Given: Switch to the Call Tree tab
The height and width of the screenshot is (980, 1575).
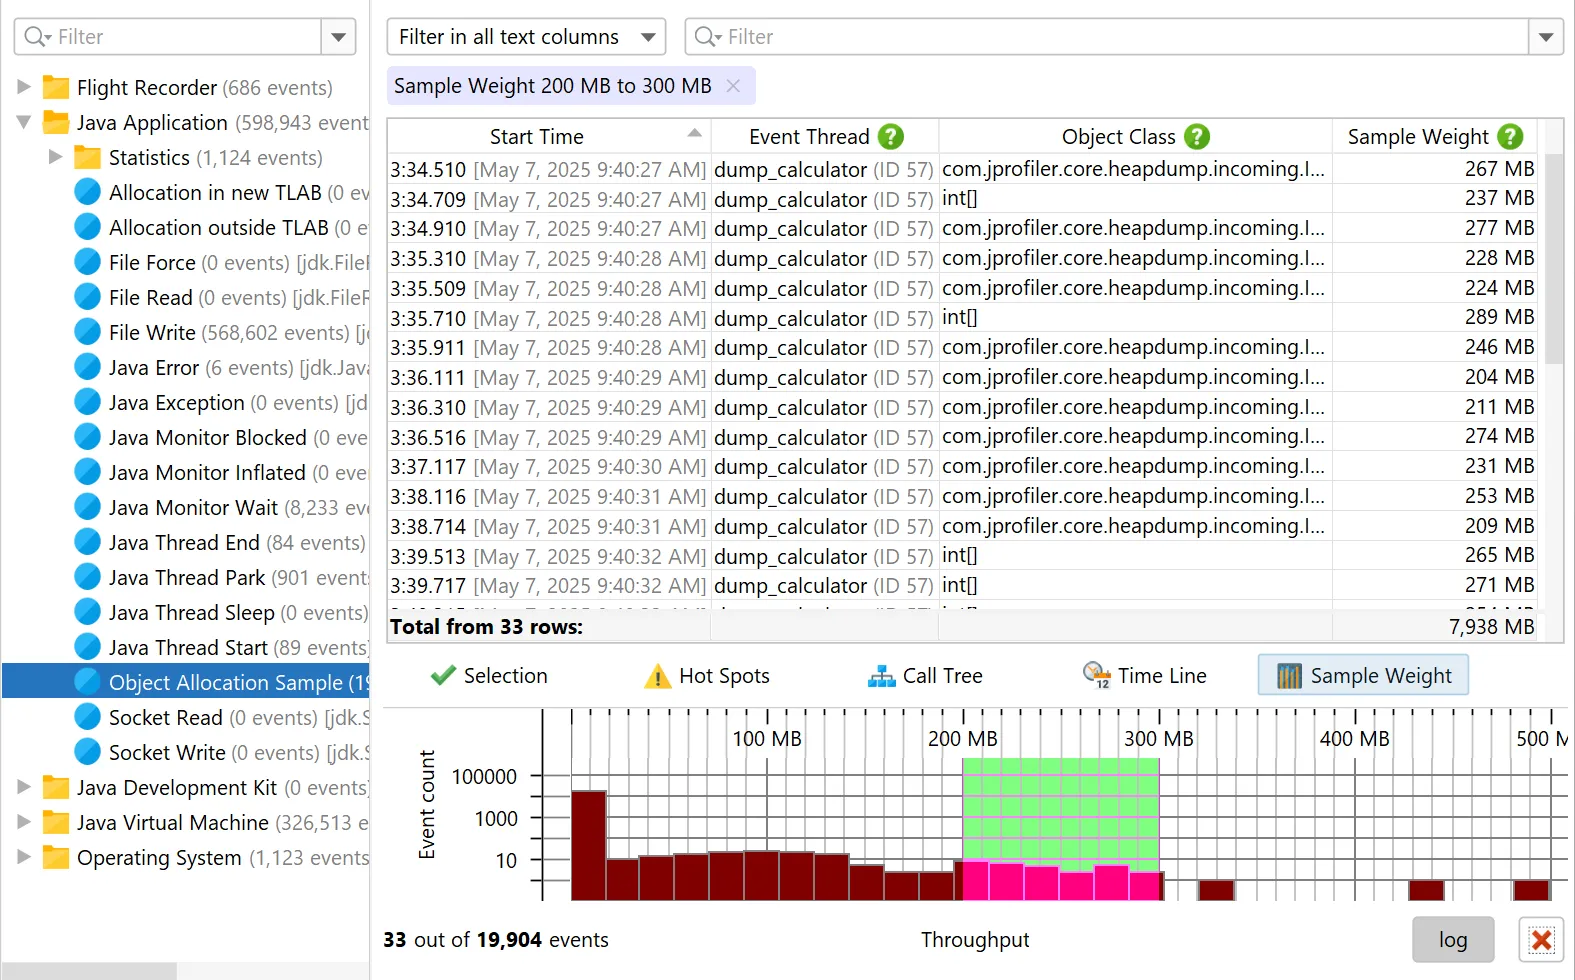Looking at the screenshot, I should 925,676.
